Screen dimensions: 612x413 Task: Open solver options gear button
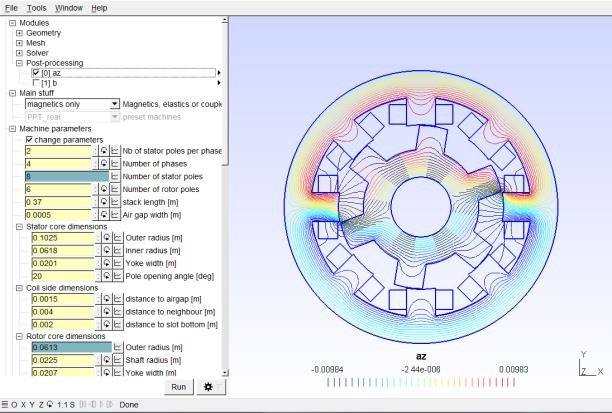210,386
